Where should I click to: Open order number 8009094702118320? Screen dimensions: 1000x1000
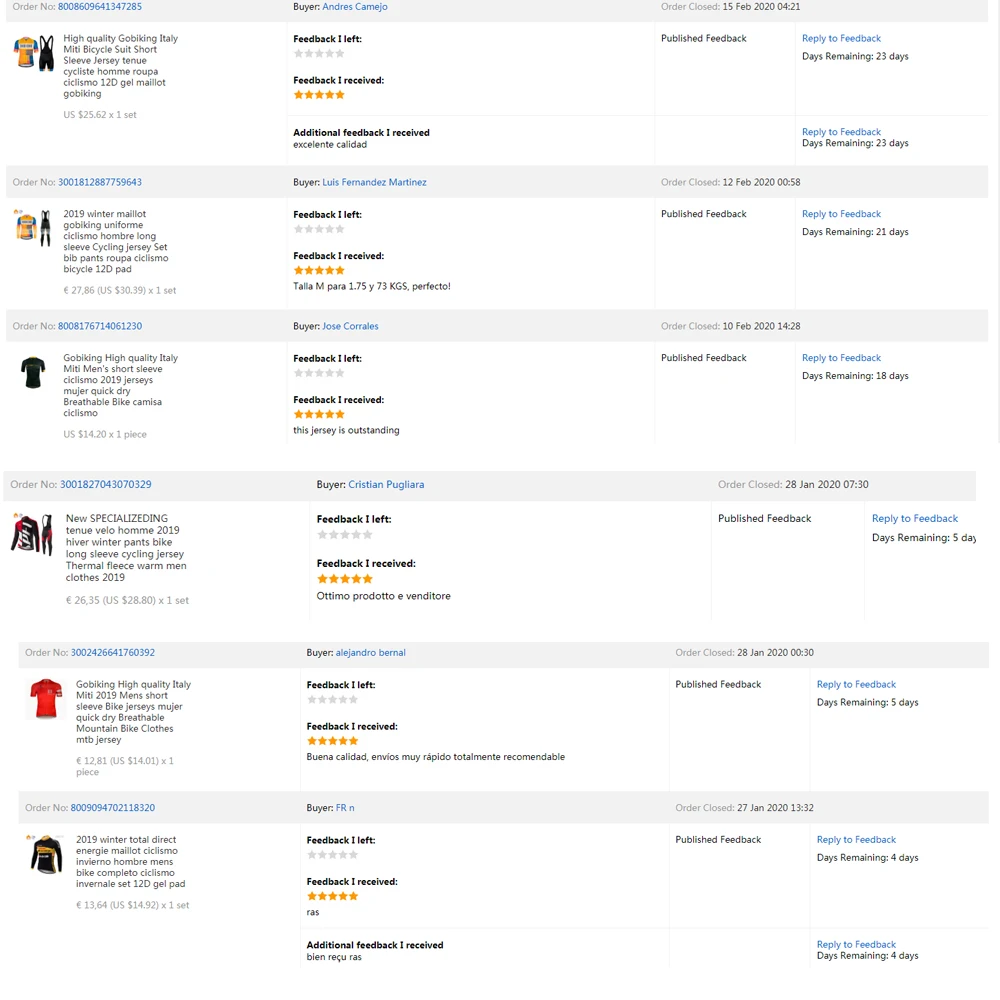(x=113, y=808)
